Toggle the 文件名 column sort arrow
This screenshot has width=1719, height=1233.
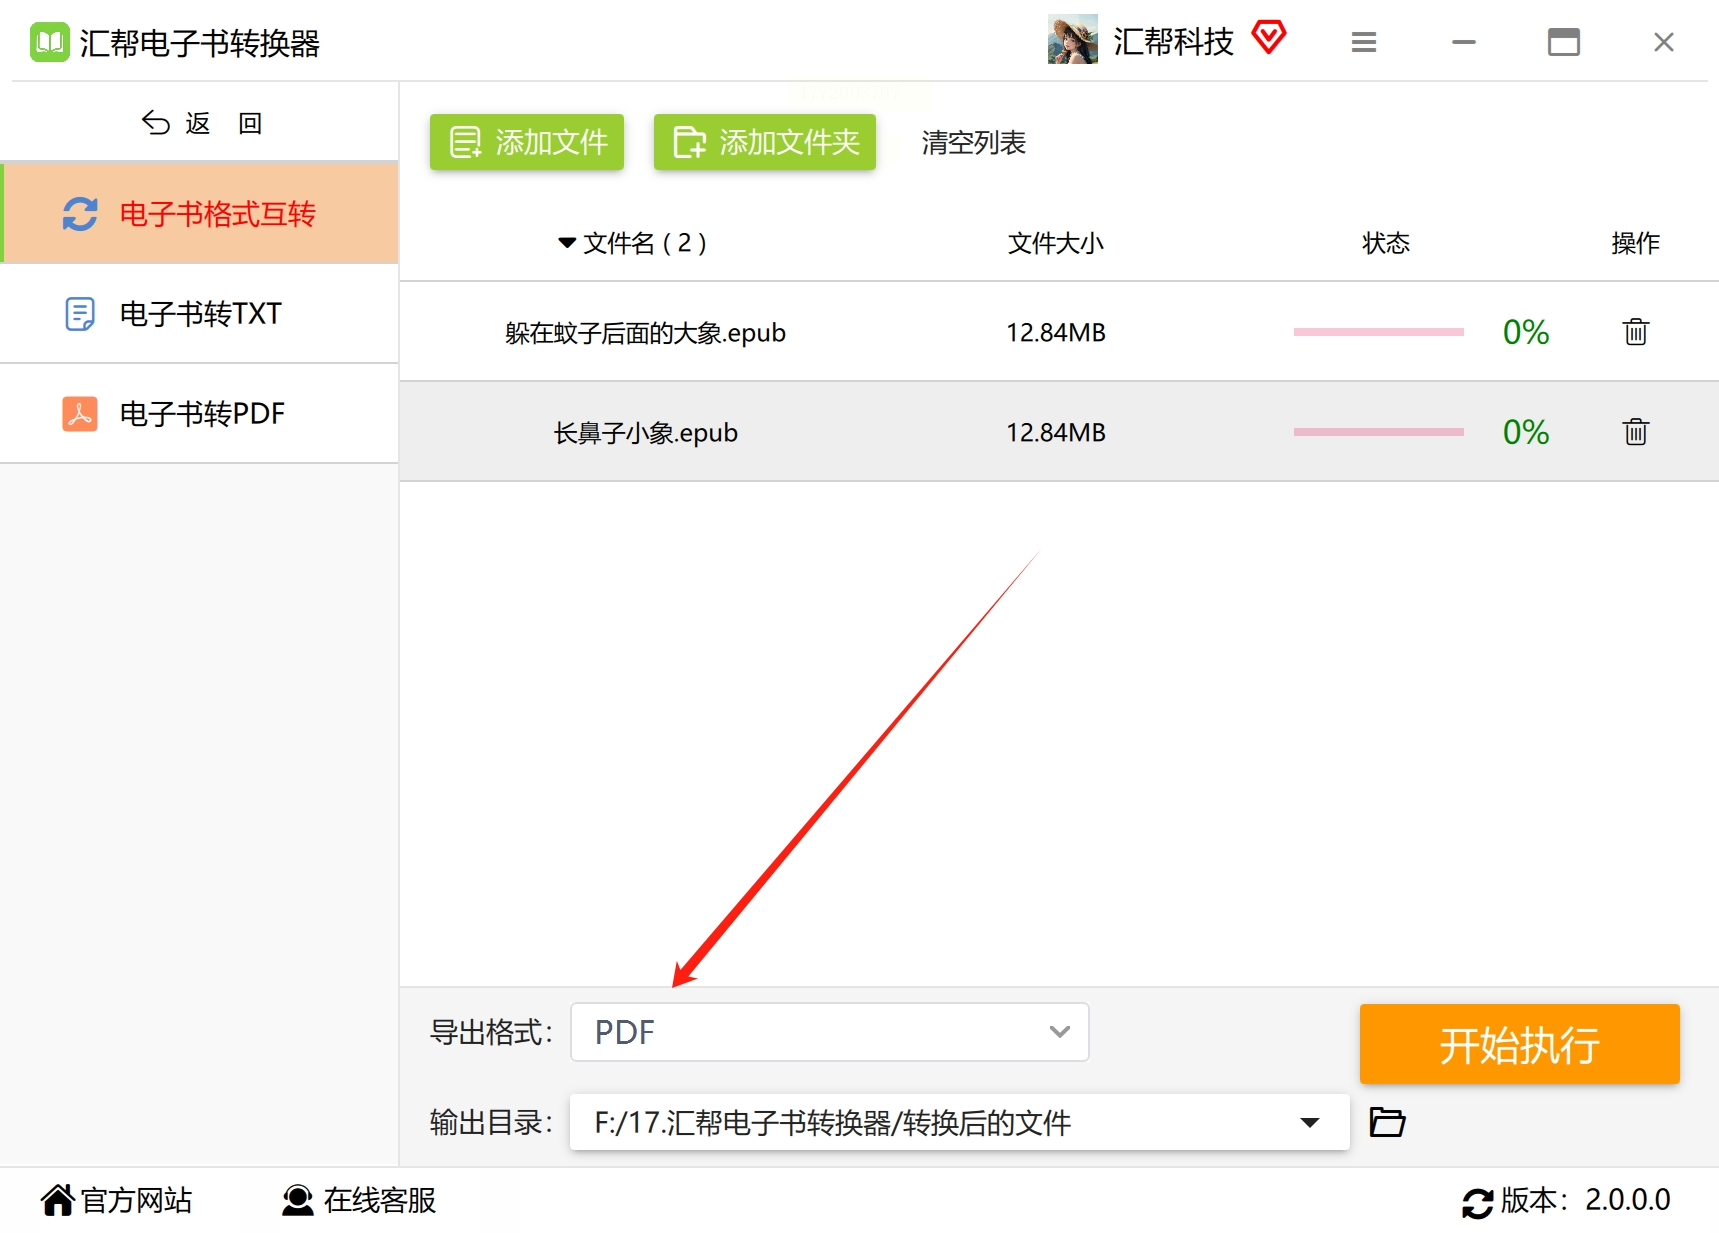point(567,243)
